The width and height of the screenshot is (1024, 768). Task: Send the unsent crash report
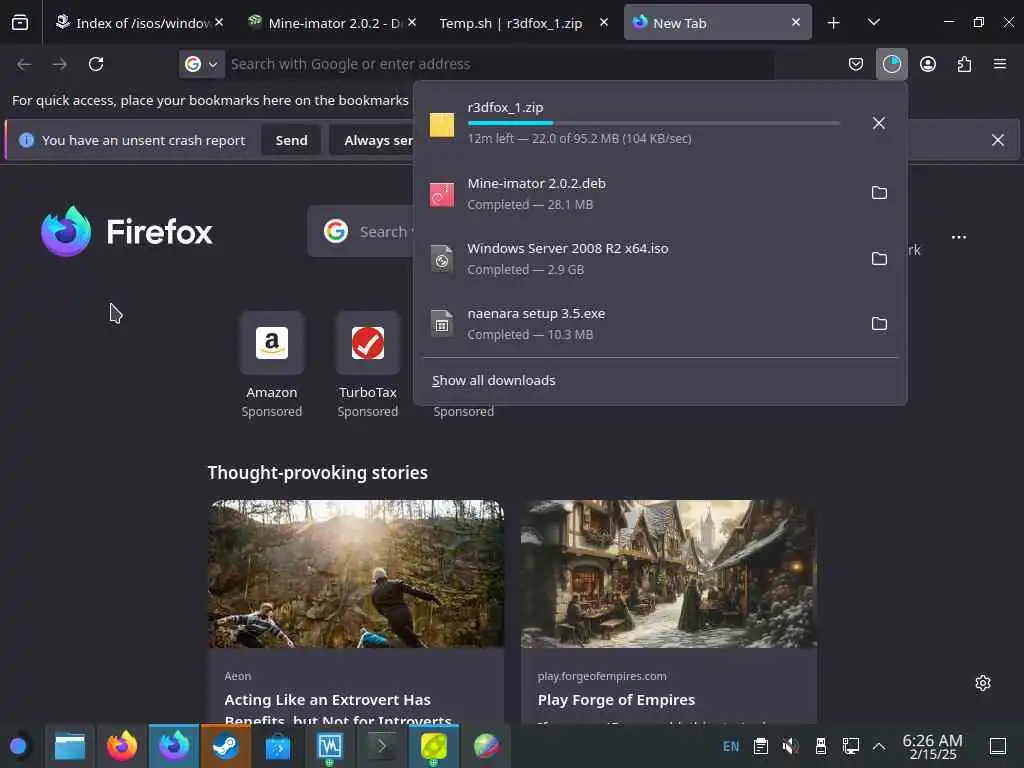291,140
